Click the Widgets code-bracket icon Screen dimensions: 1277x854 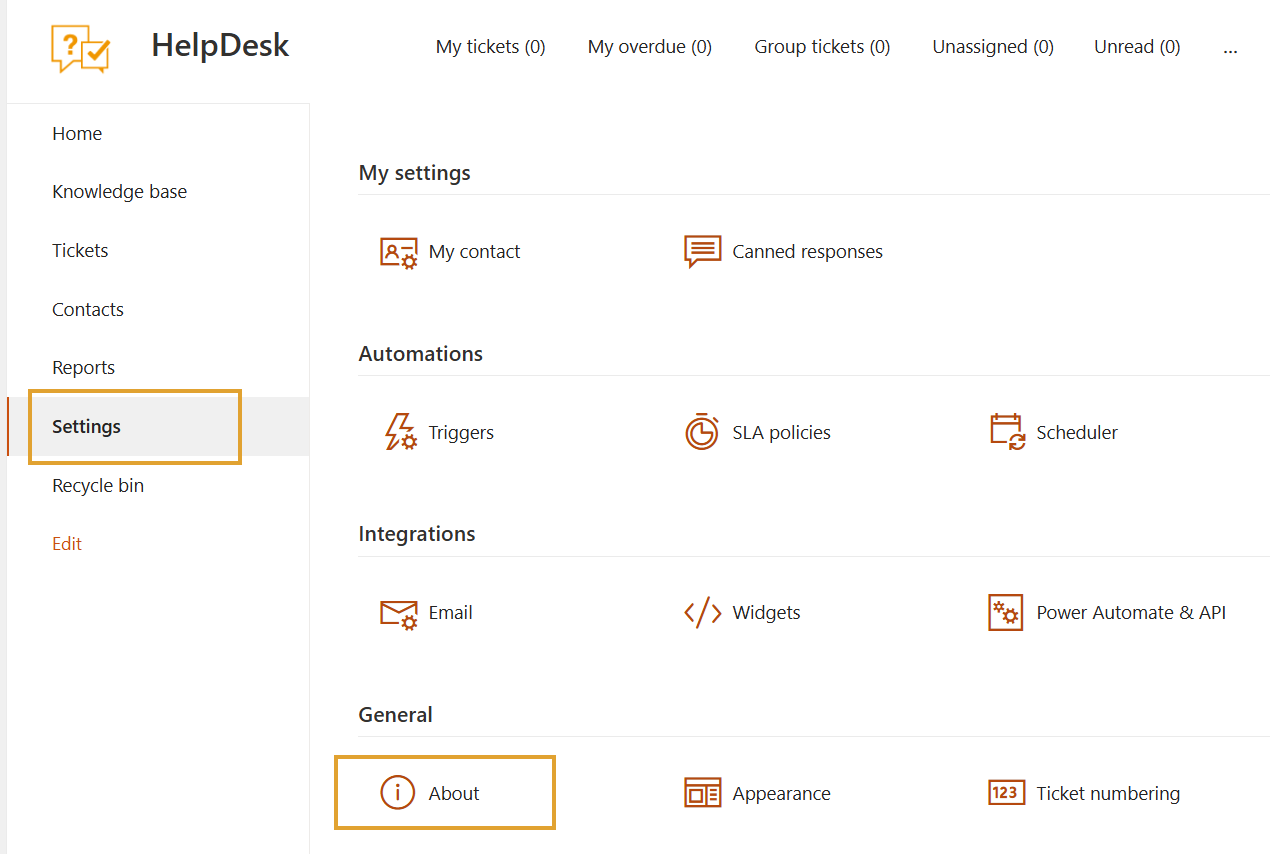click(702, 613)
